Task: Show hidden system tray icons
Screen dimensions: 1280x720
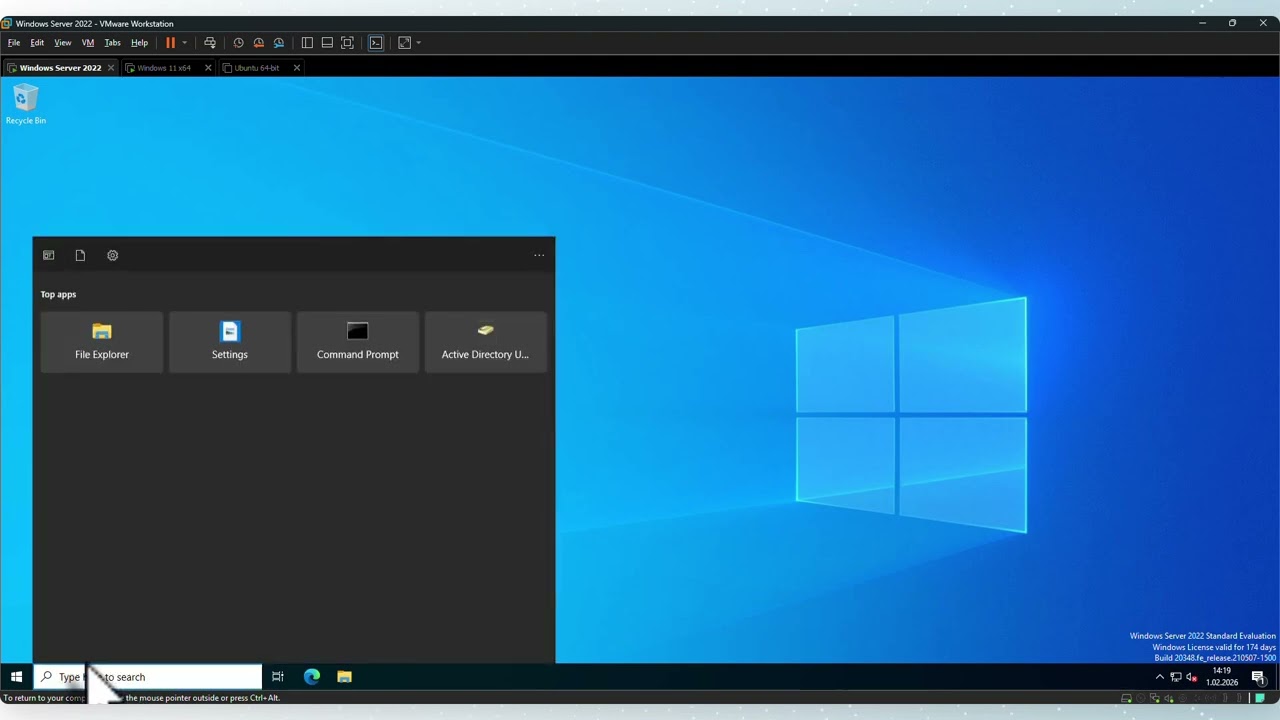Action: click(x=1160, y=677)
